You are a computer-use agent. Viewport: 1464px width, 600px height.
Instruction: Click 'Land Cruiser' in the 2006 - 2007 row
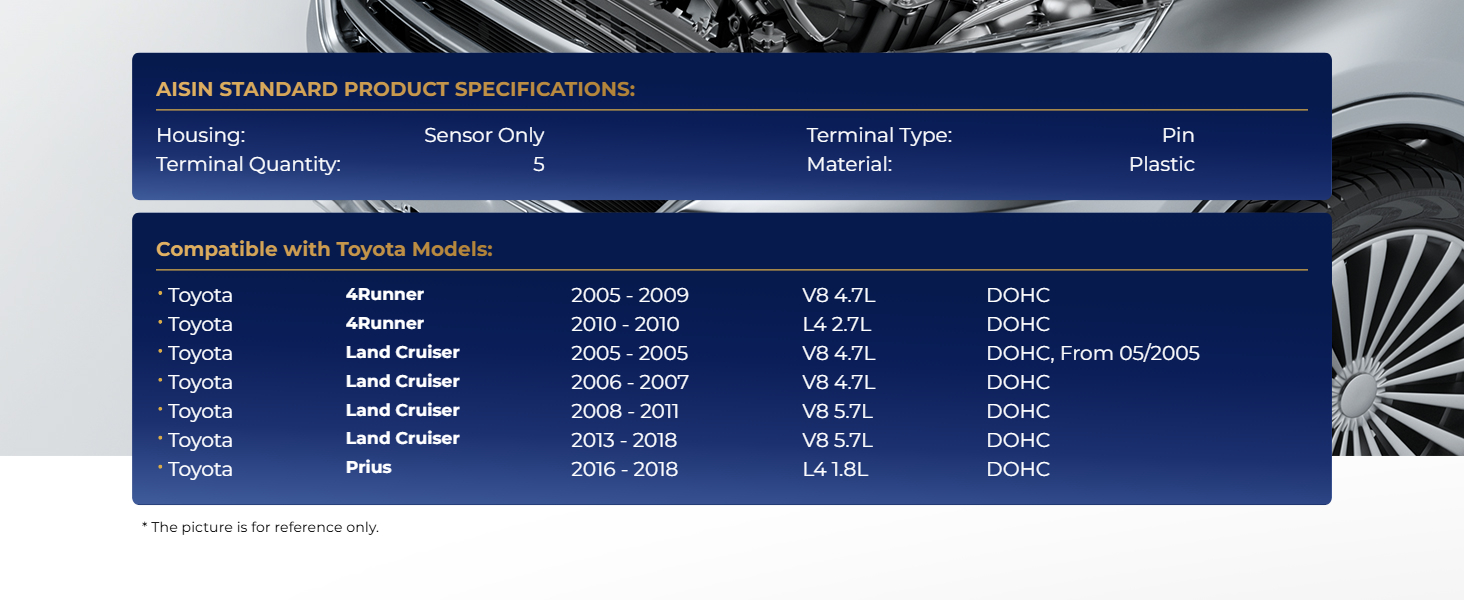pyautogui.click(x=403, y=382)
